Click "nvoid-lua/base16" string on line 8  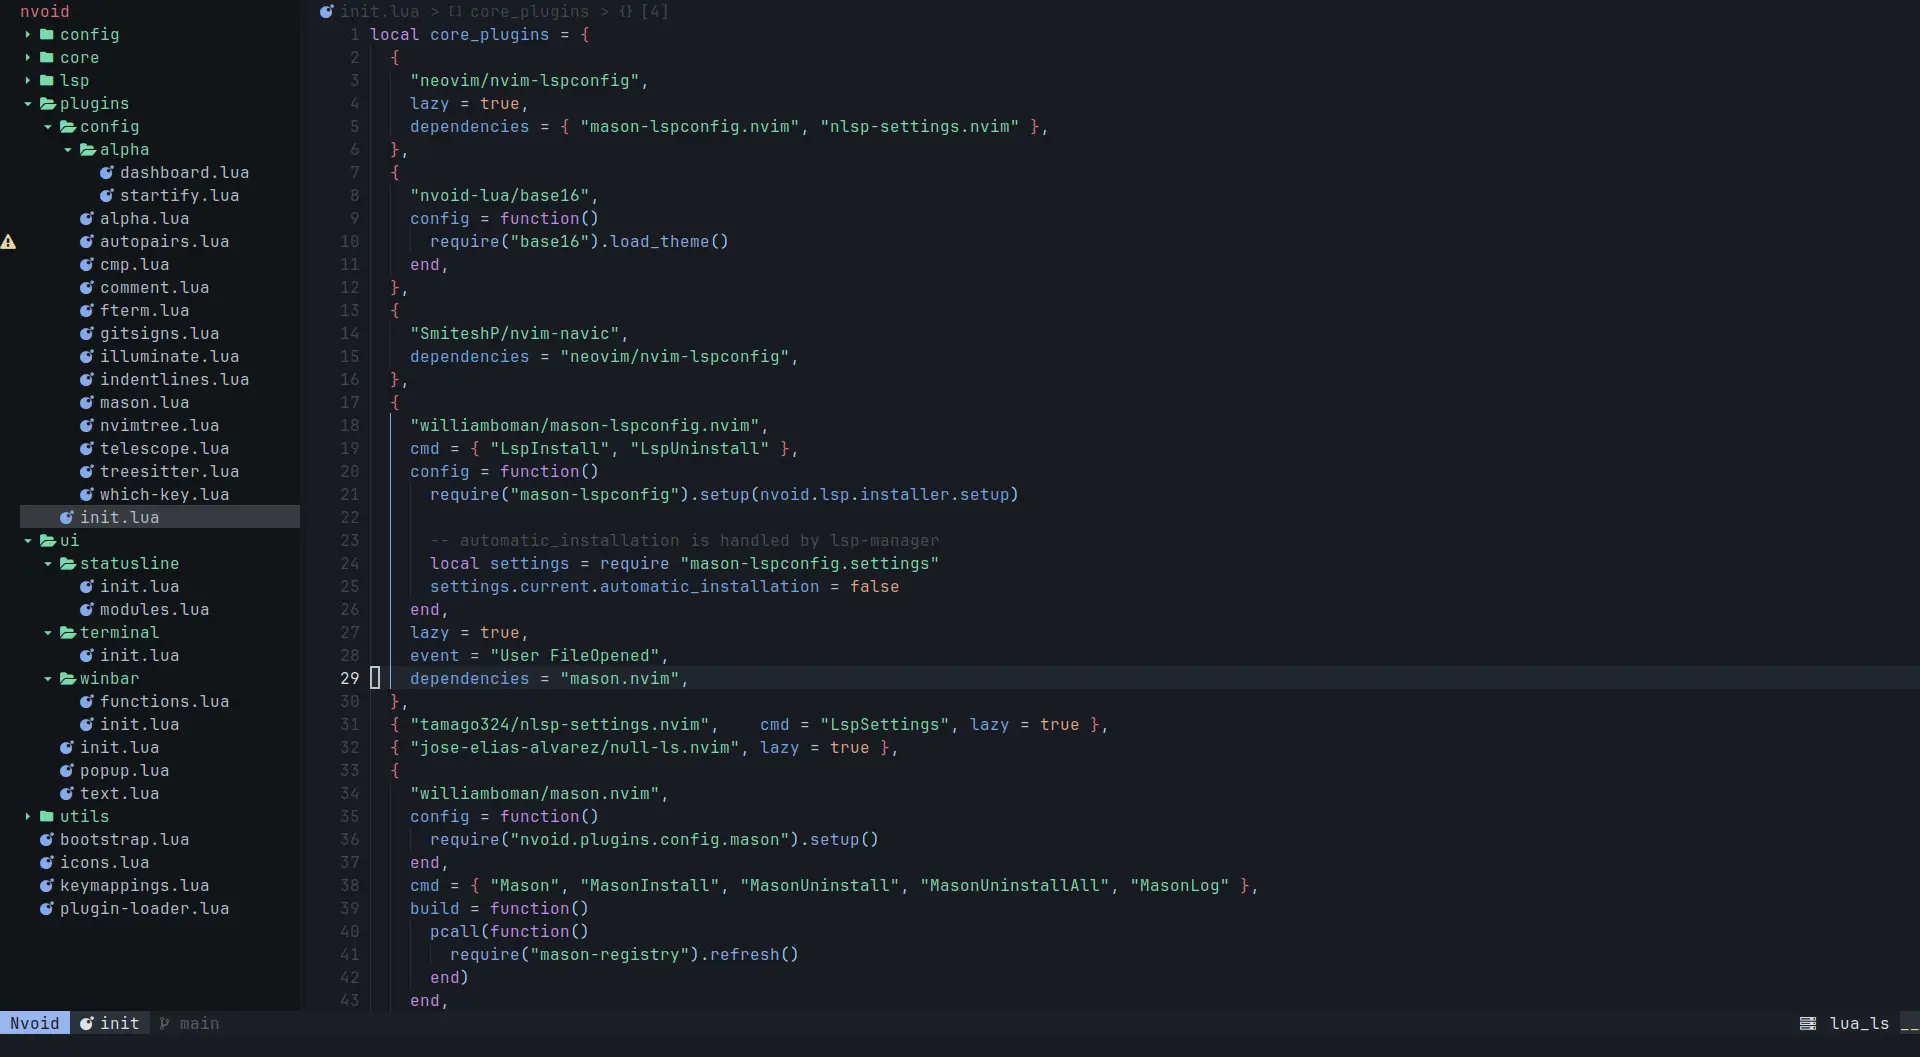coord(499,196)
